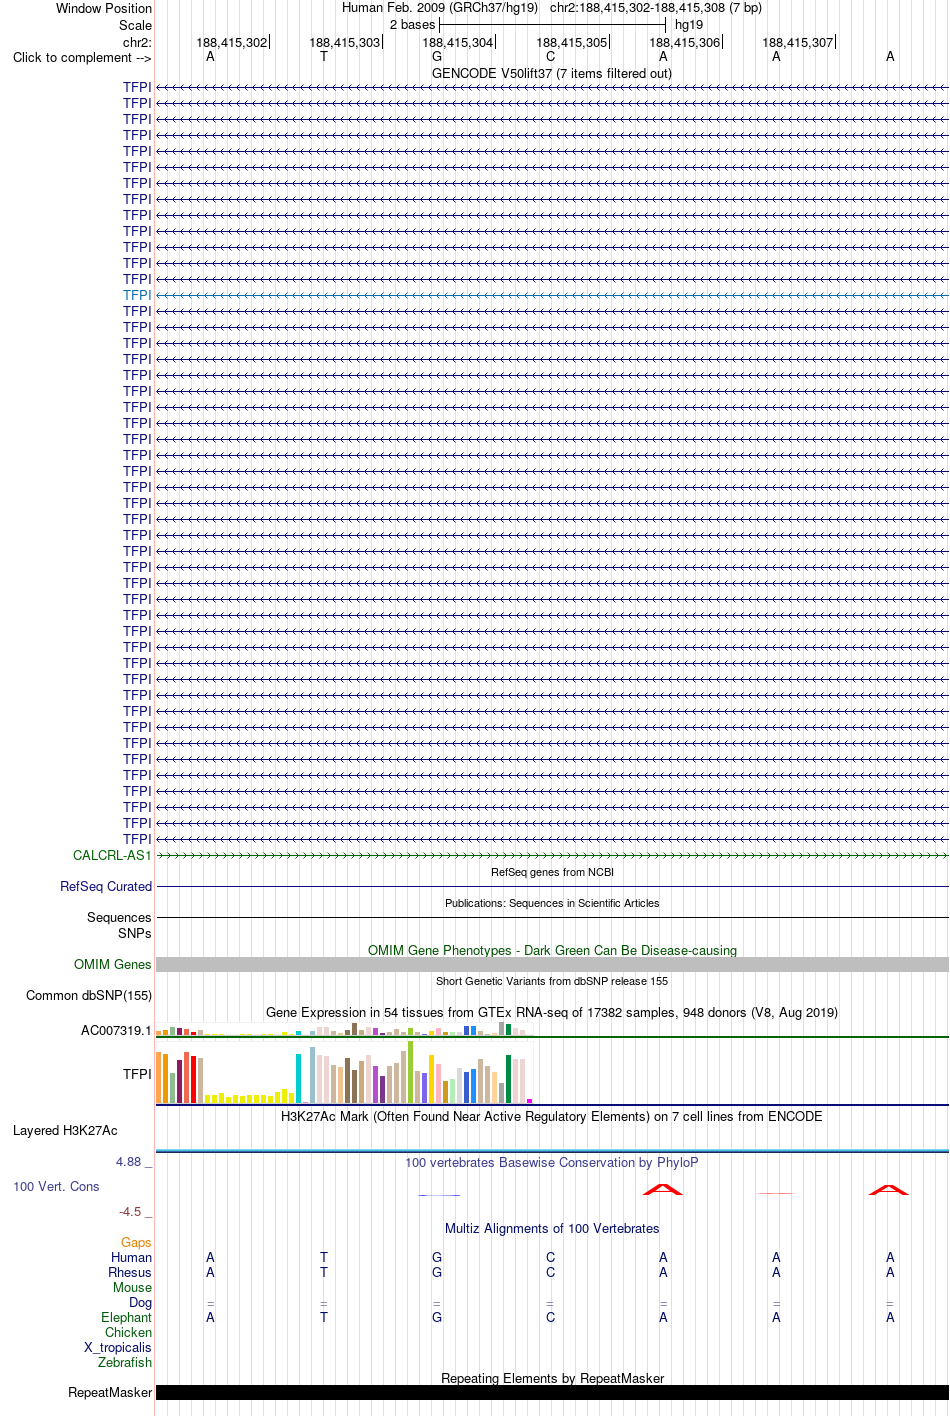
Task: Click TFPI label next to GTEx bar chart
Action: coord(137,1074)
